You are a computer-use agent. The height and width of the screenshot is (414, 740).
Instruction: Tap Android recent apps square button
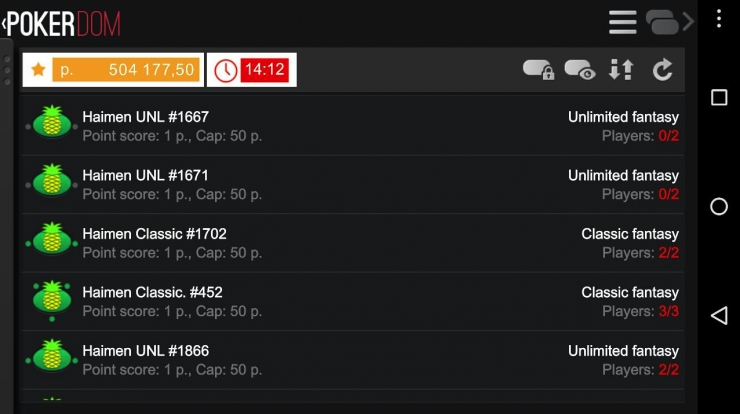click(719, 98)
